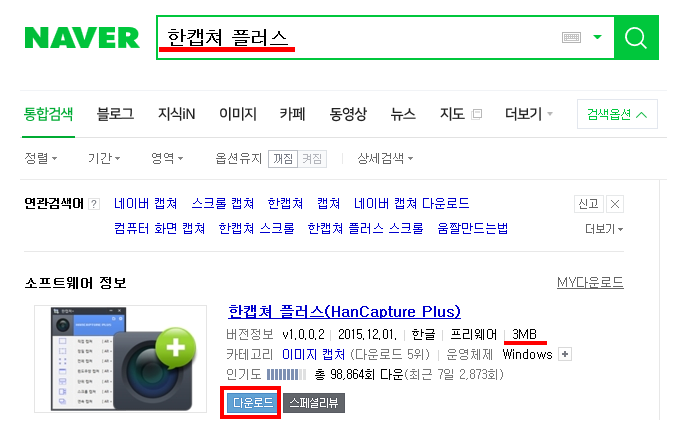Close the related searches with X icon

(x=615, y=204)
